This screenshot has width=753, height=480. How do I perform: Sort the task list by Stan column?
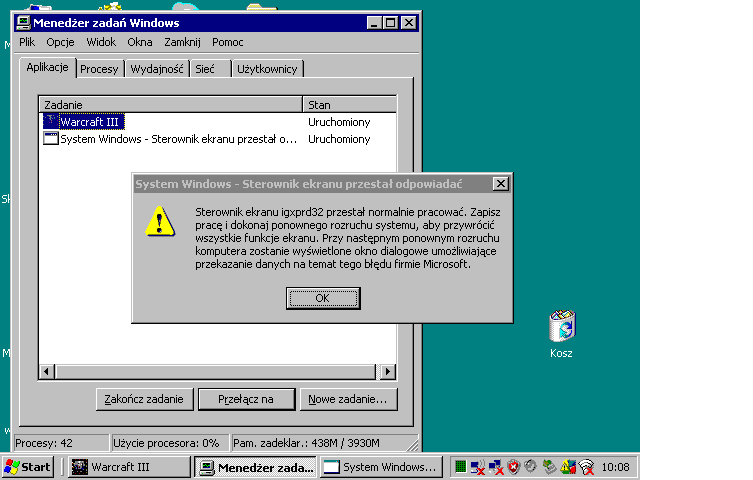[x=349, y=104]
